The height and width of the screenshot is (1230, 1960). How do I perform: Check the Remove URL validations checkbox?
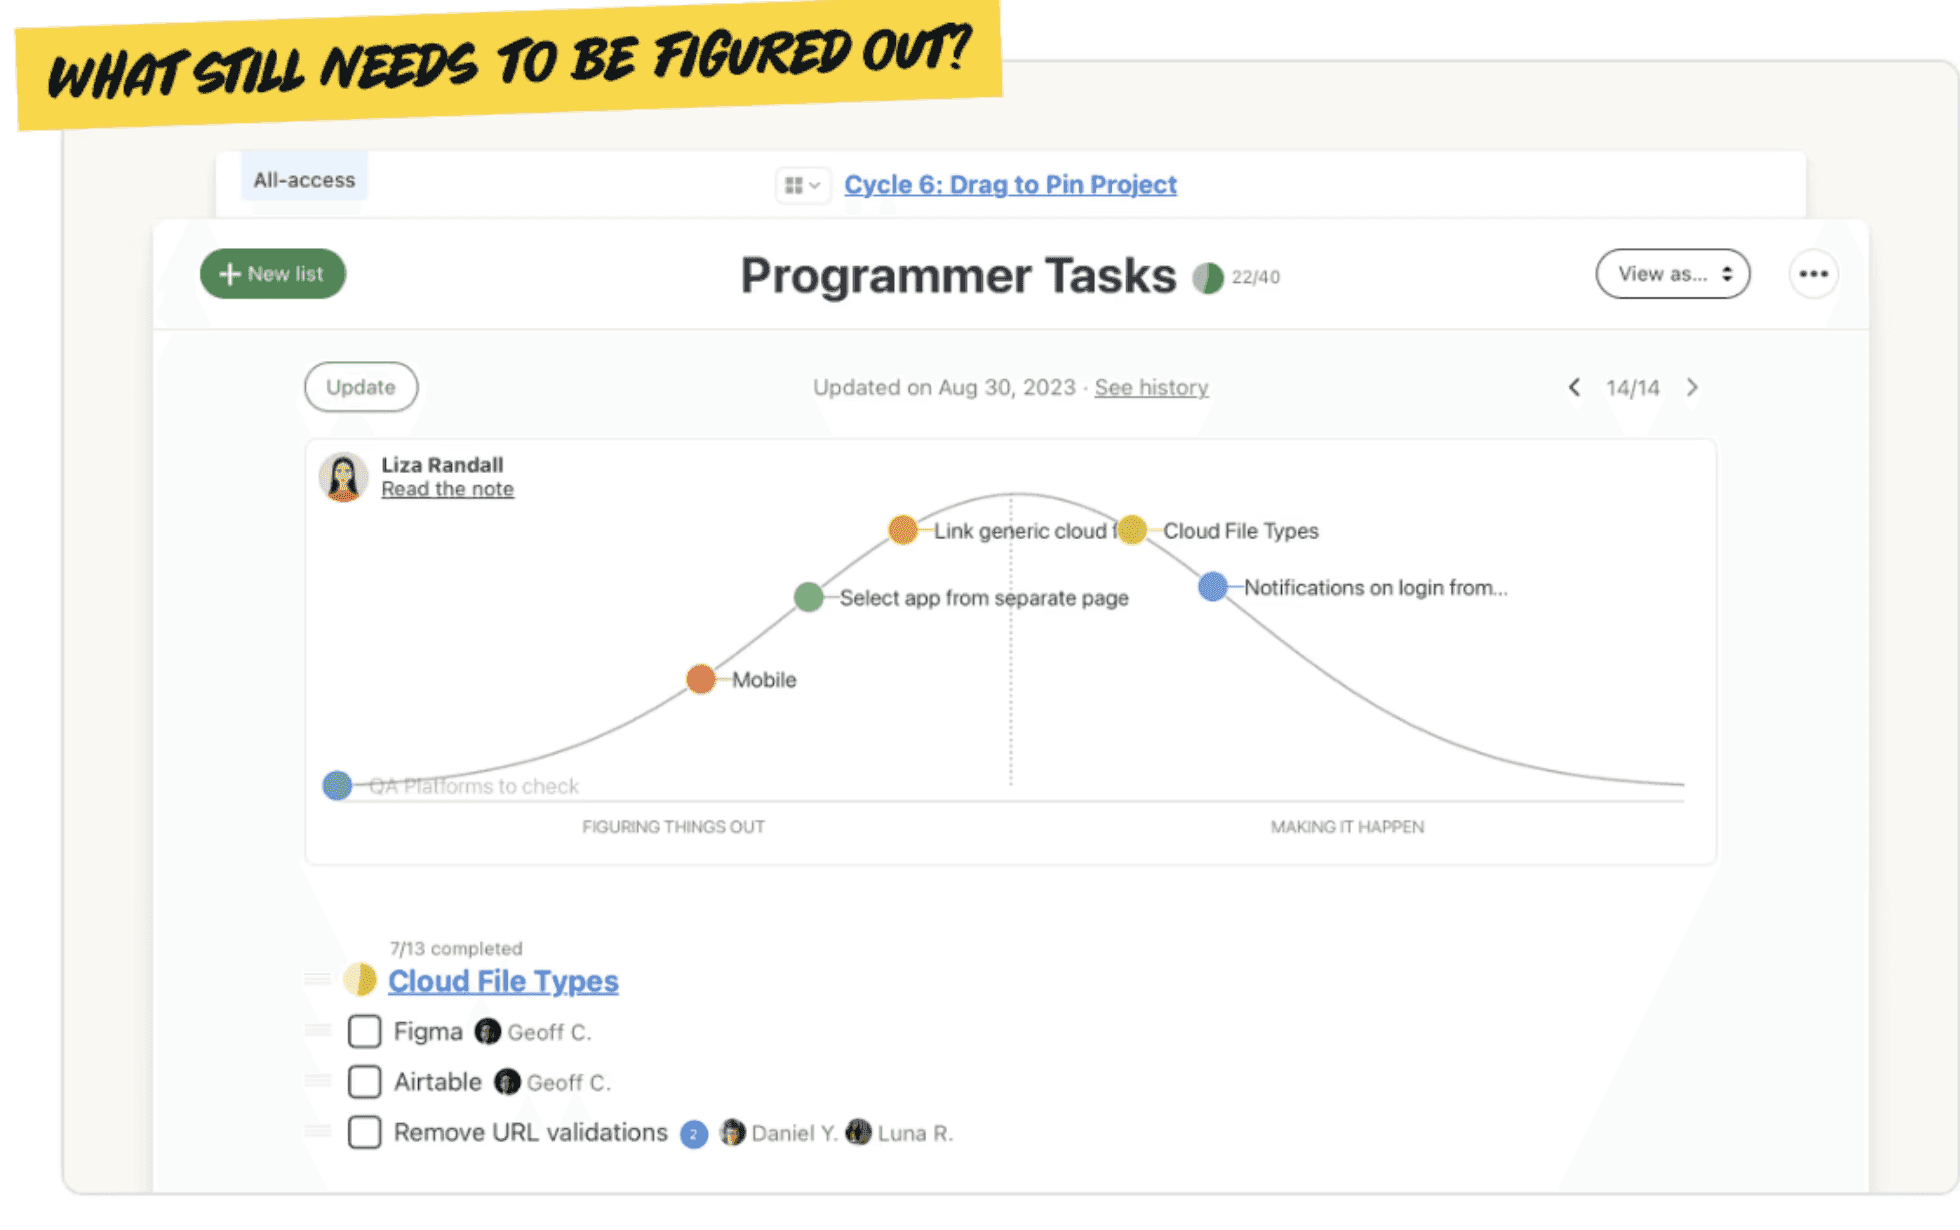click(x=364, y=1132)
